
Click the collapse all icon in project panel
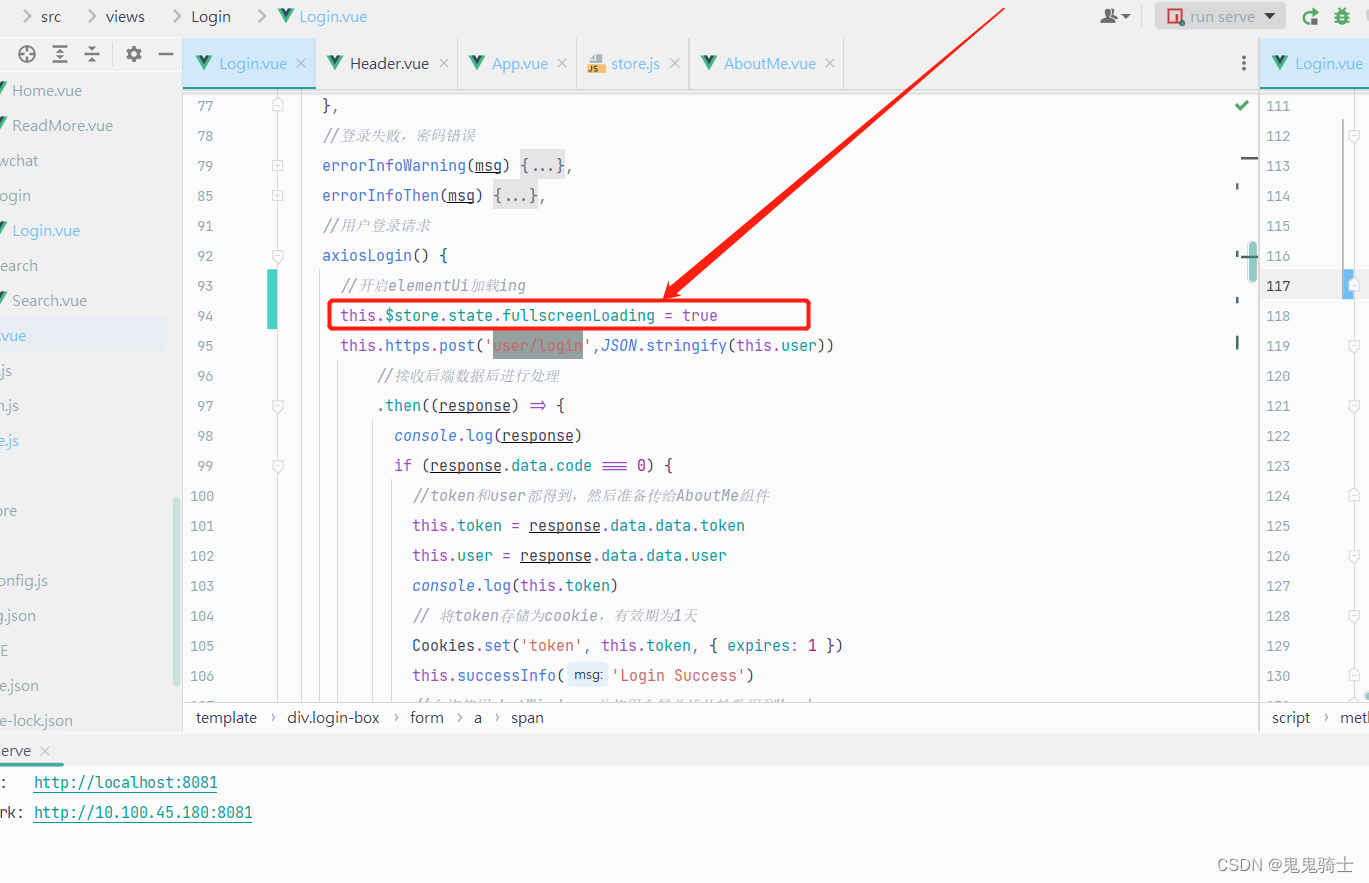click(x=92, y=54)
